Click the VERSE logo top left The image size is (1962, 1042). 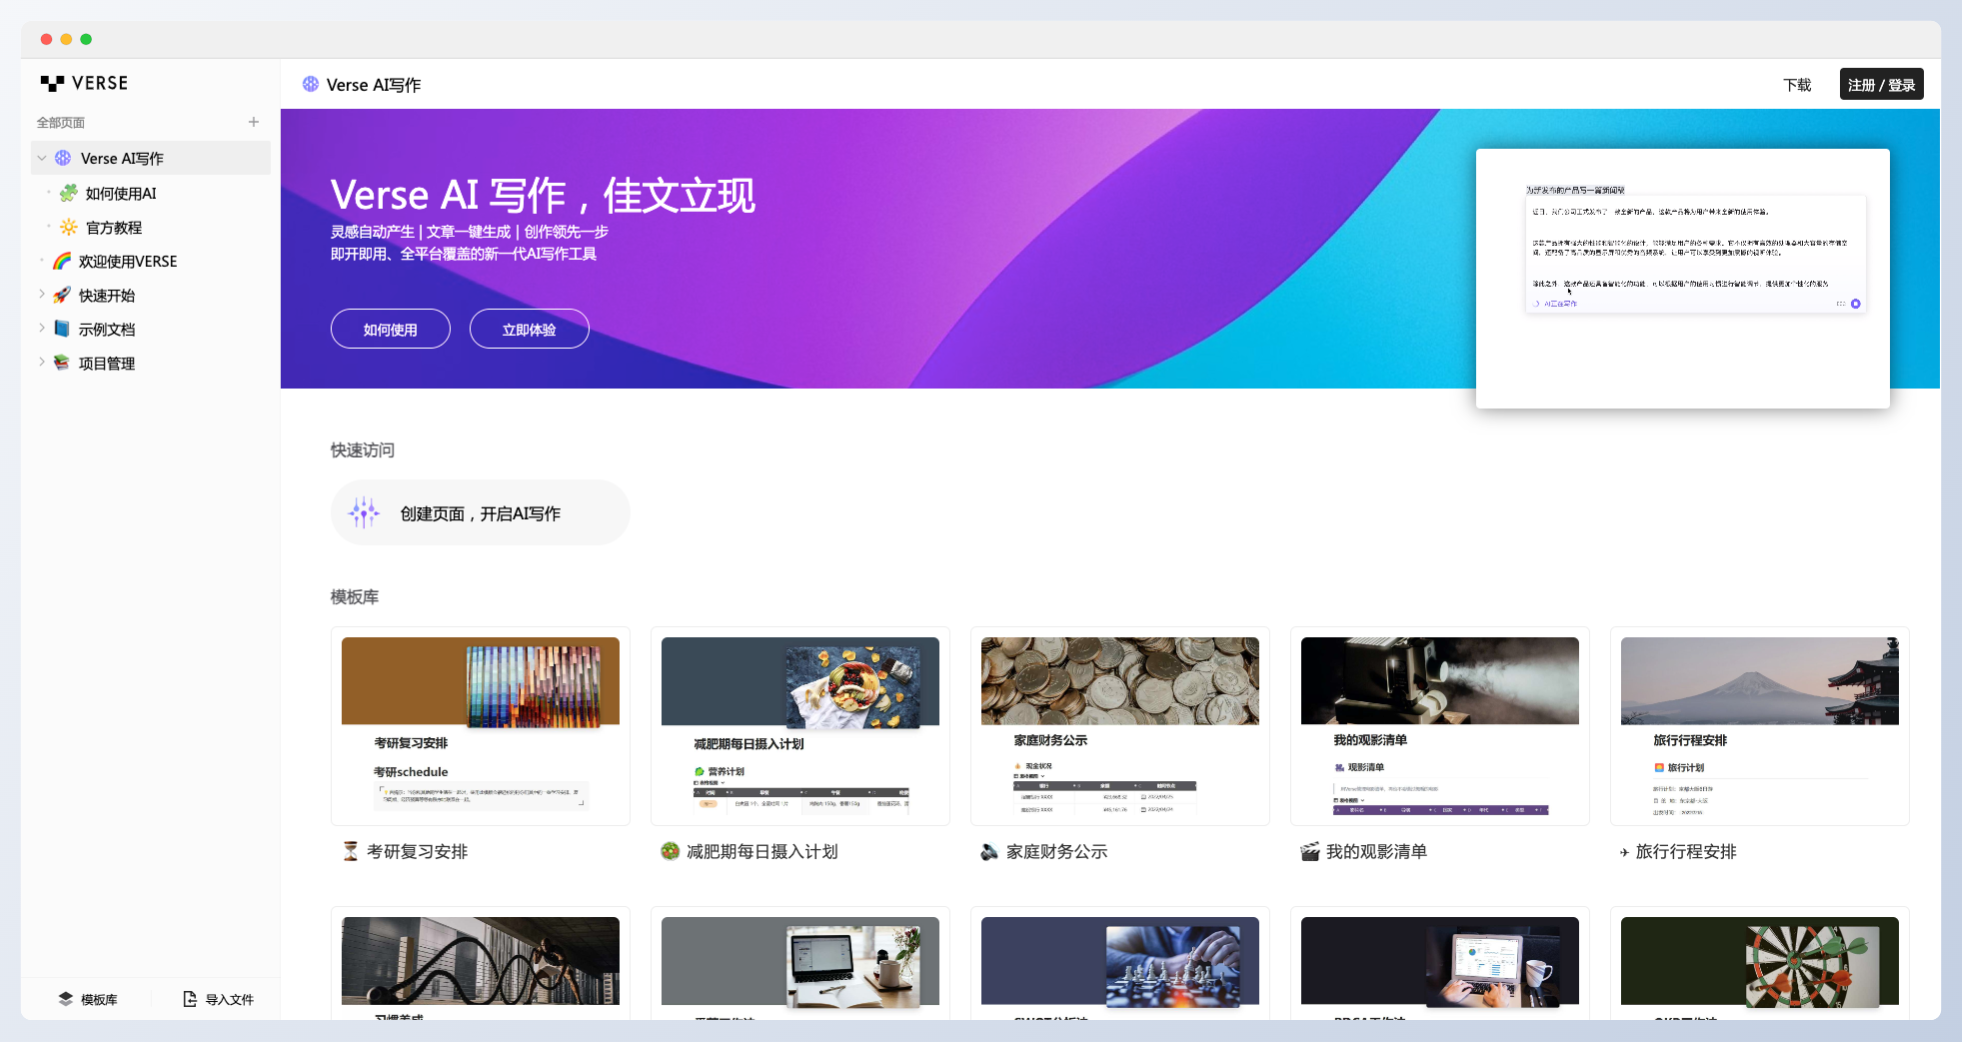(x=86, y=83)
